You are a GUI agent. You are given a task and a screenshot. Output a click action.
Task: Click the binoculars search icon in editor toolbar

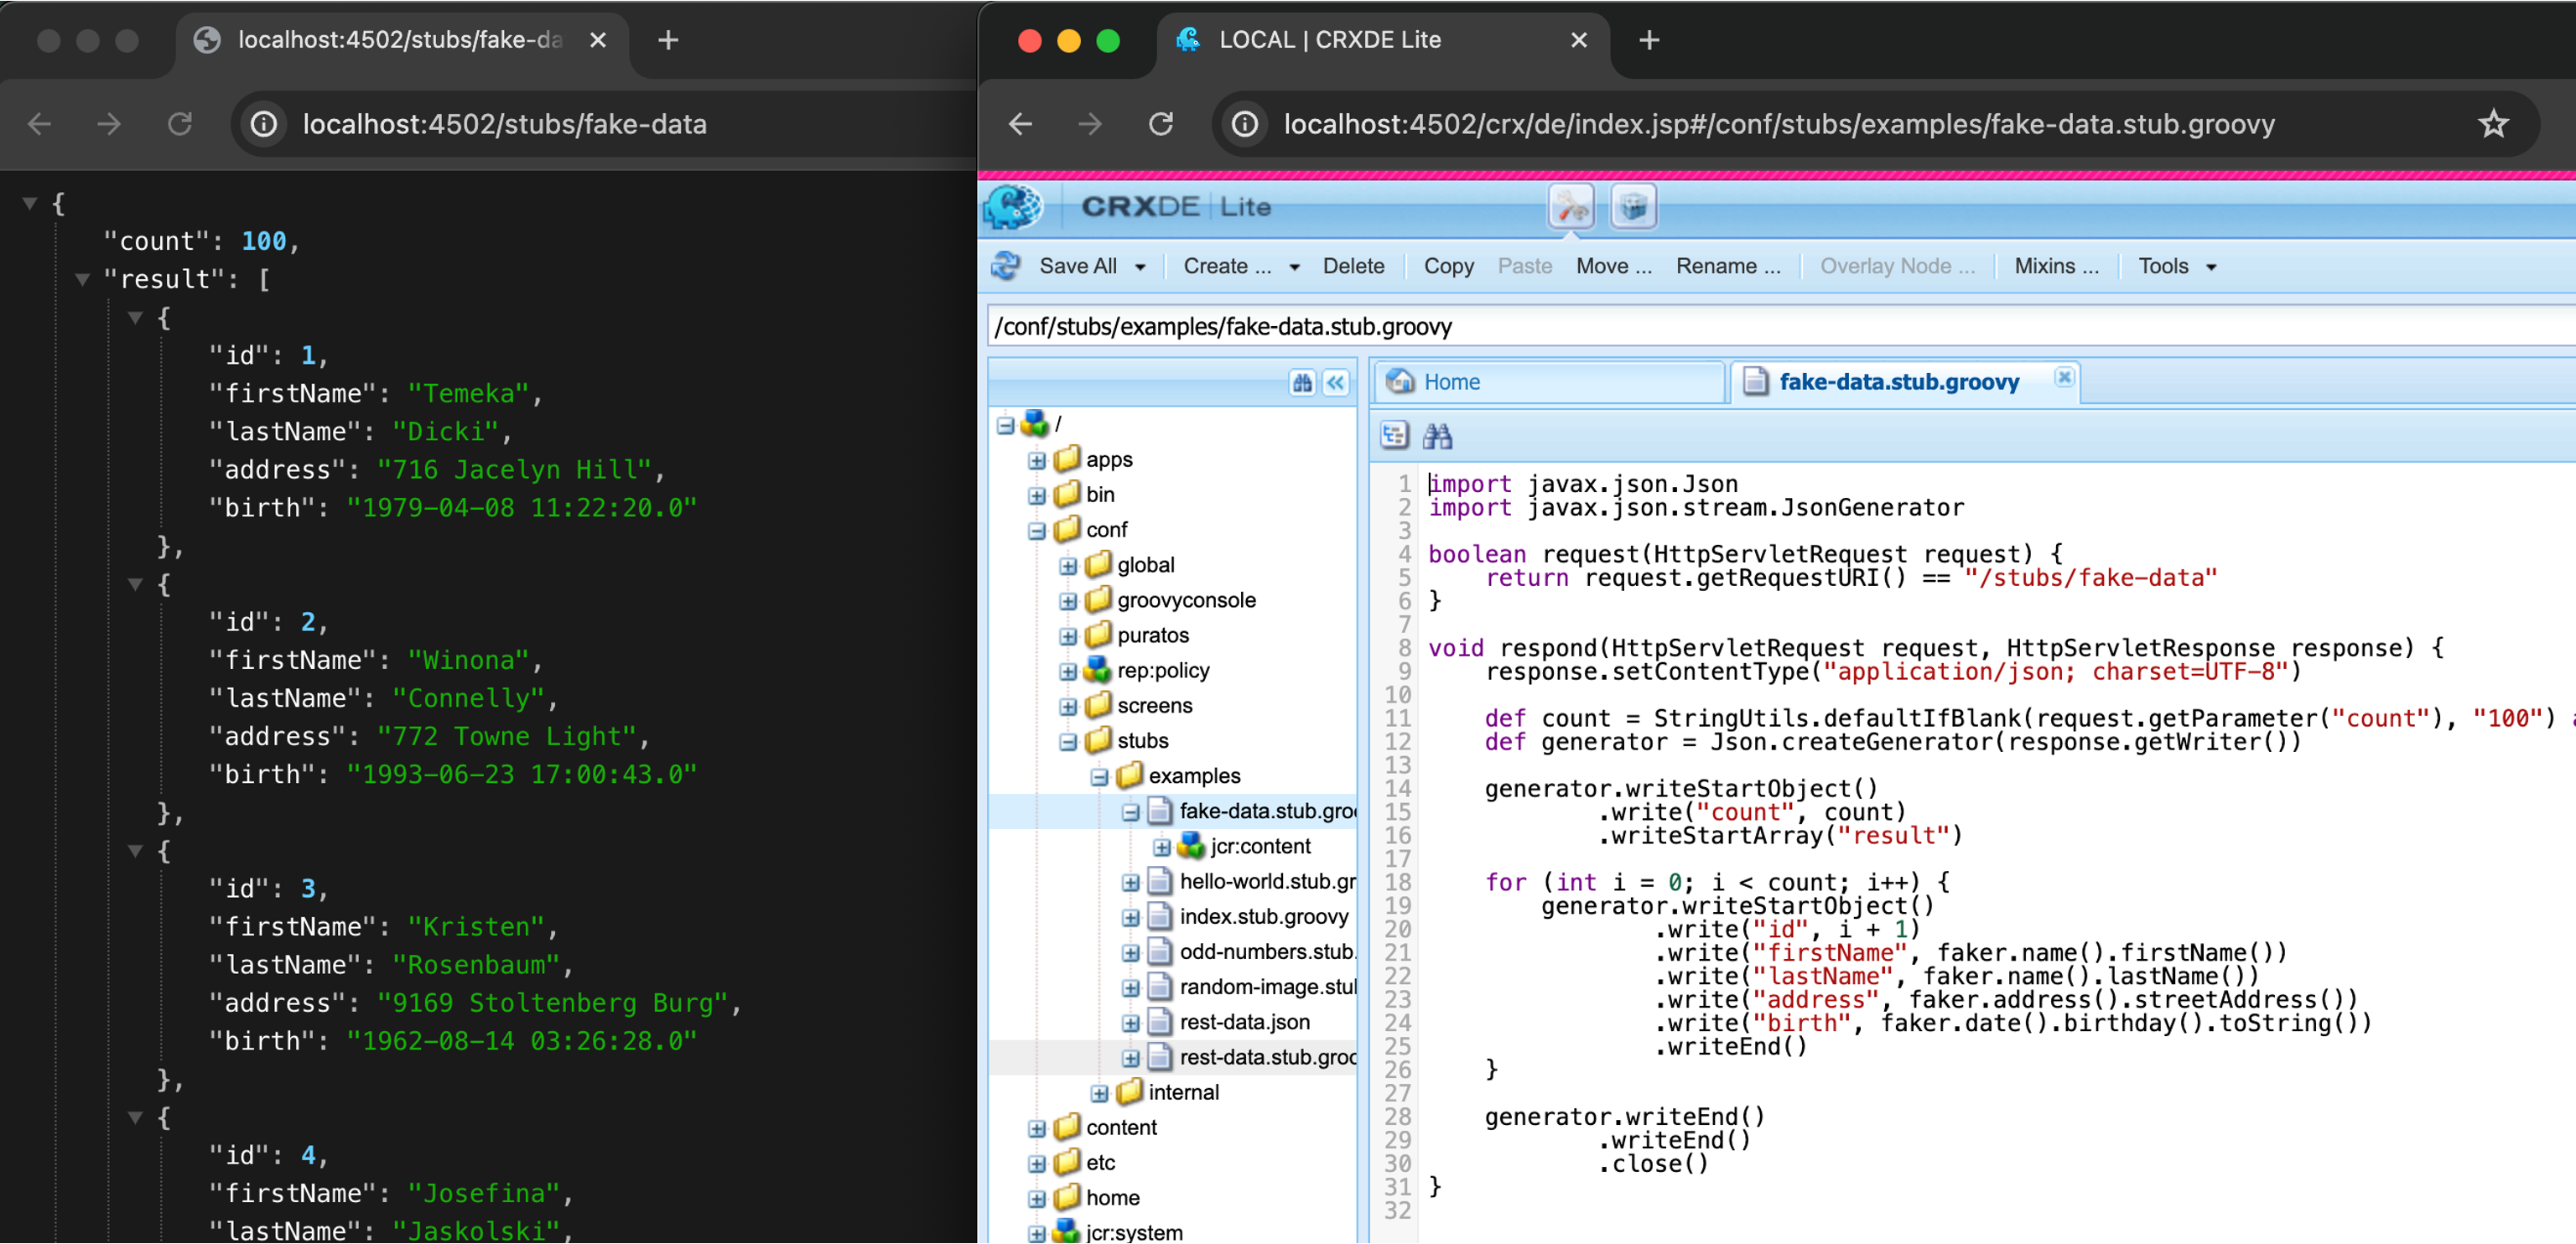(1437, 435)
